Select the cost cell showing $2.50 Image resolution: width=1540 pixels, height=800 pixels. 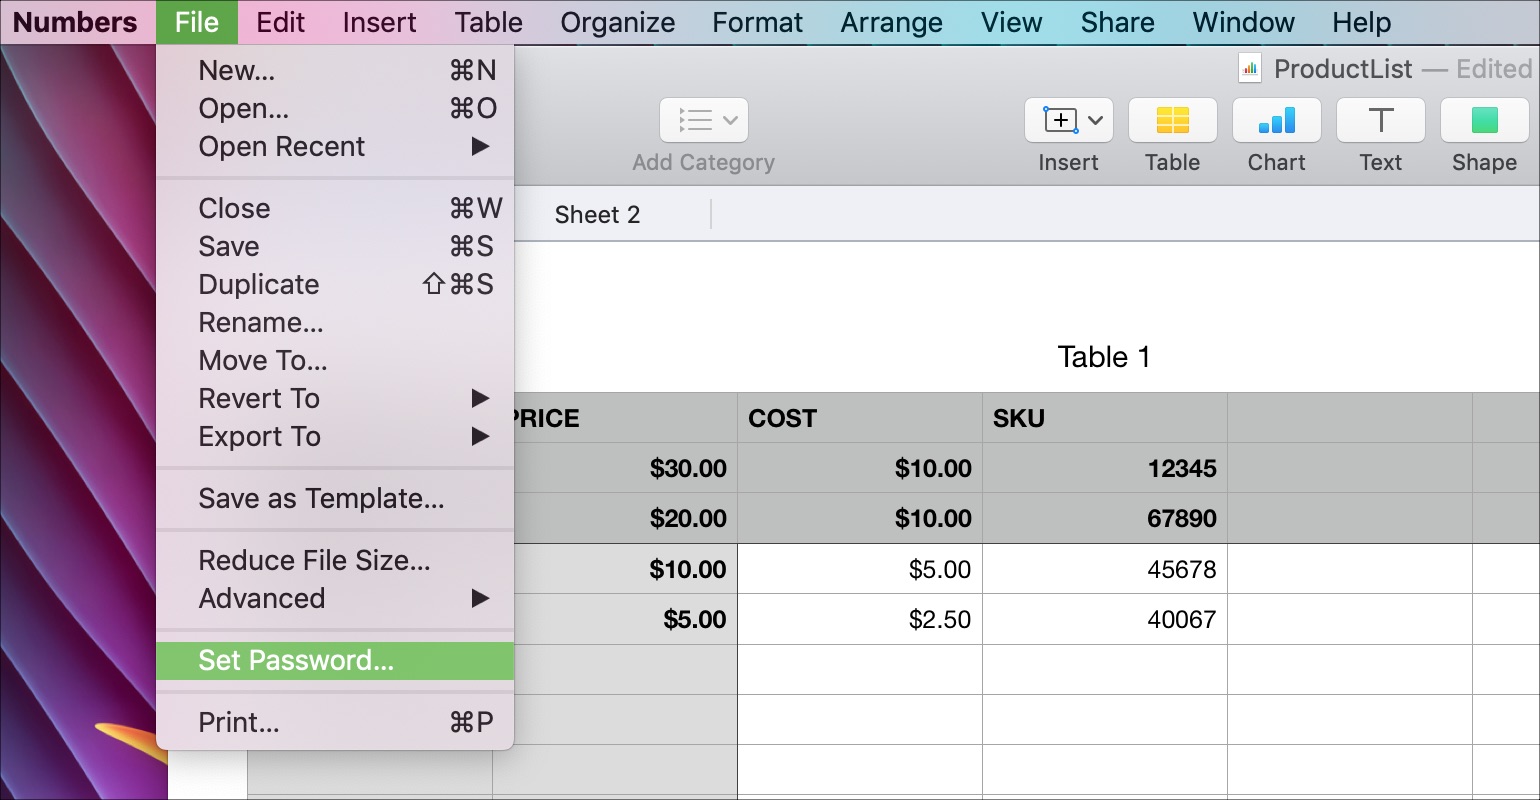click(x=860, y=619)
